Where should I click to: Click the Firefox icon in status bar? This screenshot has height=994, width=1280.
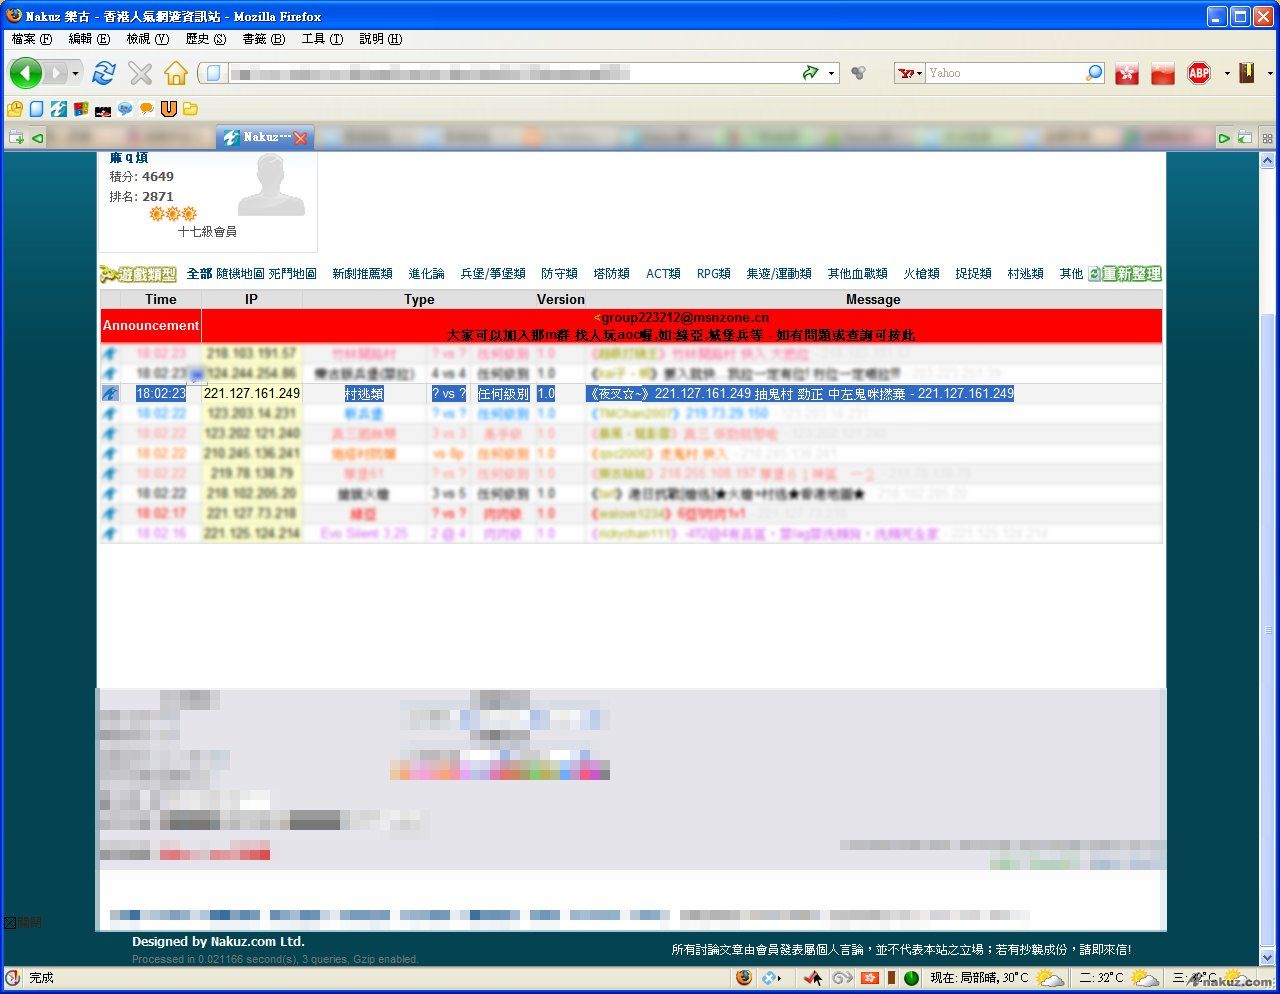point(743,978)
